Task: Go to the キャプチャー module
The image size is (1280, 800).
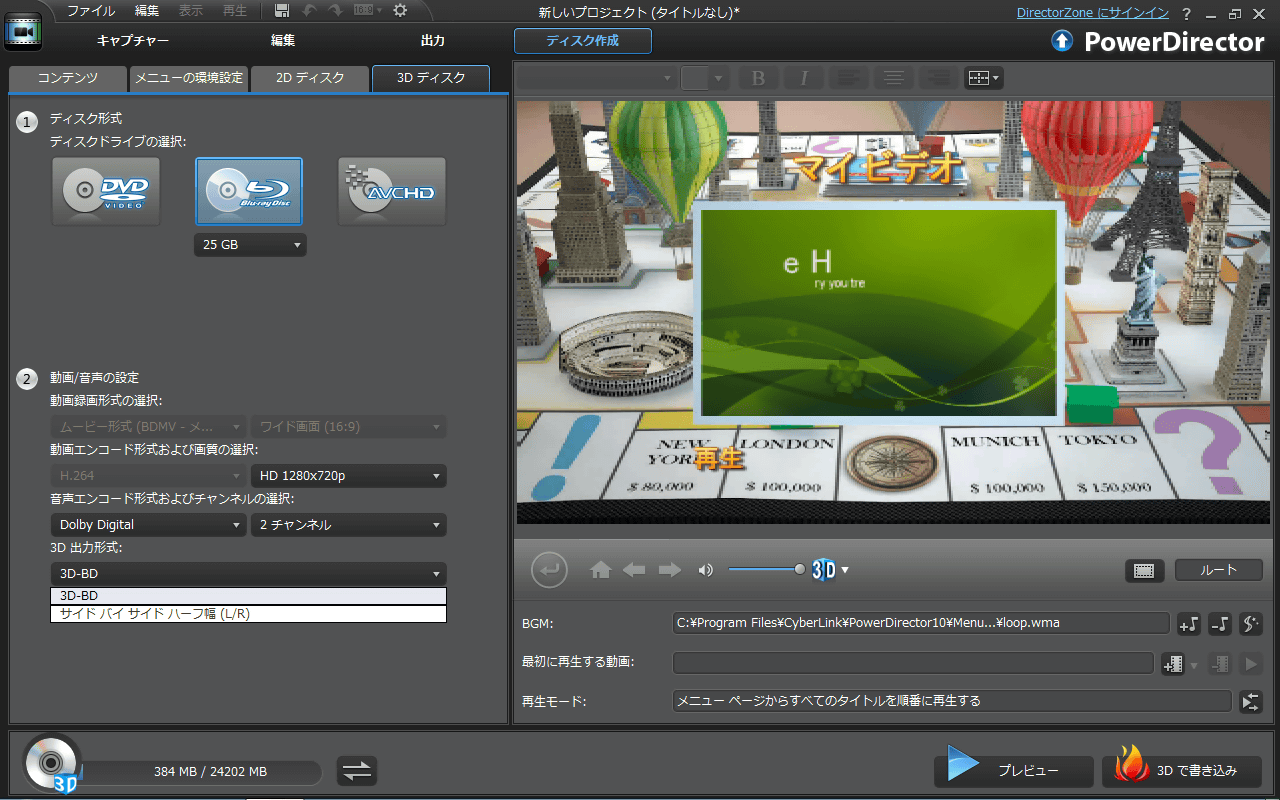Action: pos(132,41)
